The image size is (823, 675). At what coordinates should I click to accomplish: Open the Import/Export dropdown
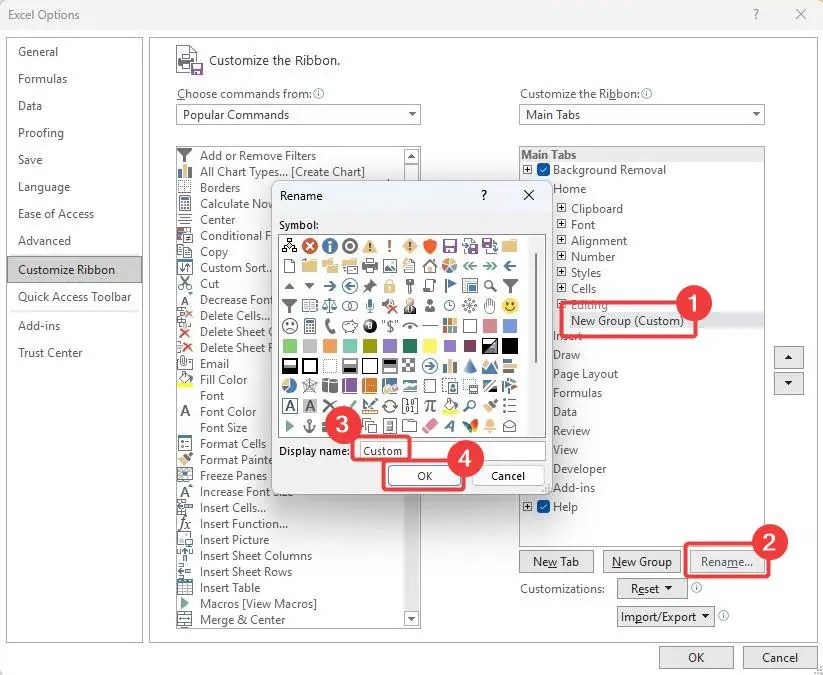coord(666,617)
